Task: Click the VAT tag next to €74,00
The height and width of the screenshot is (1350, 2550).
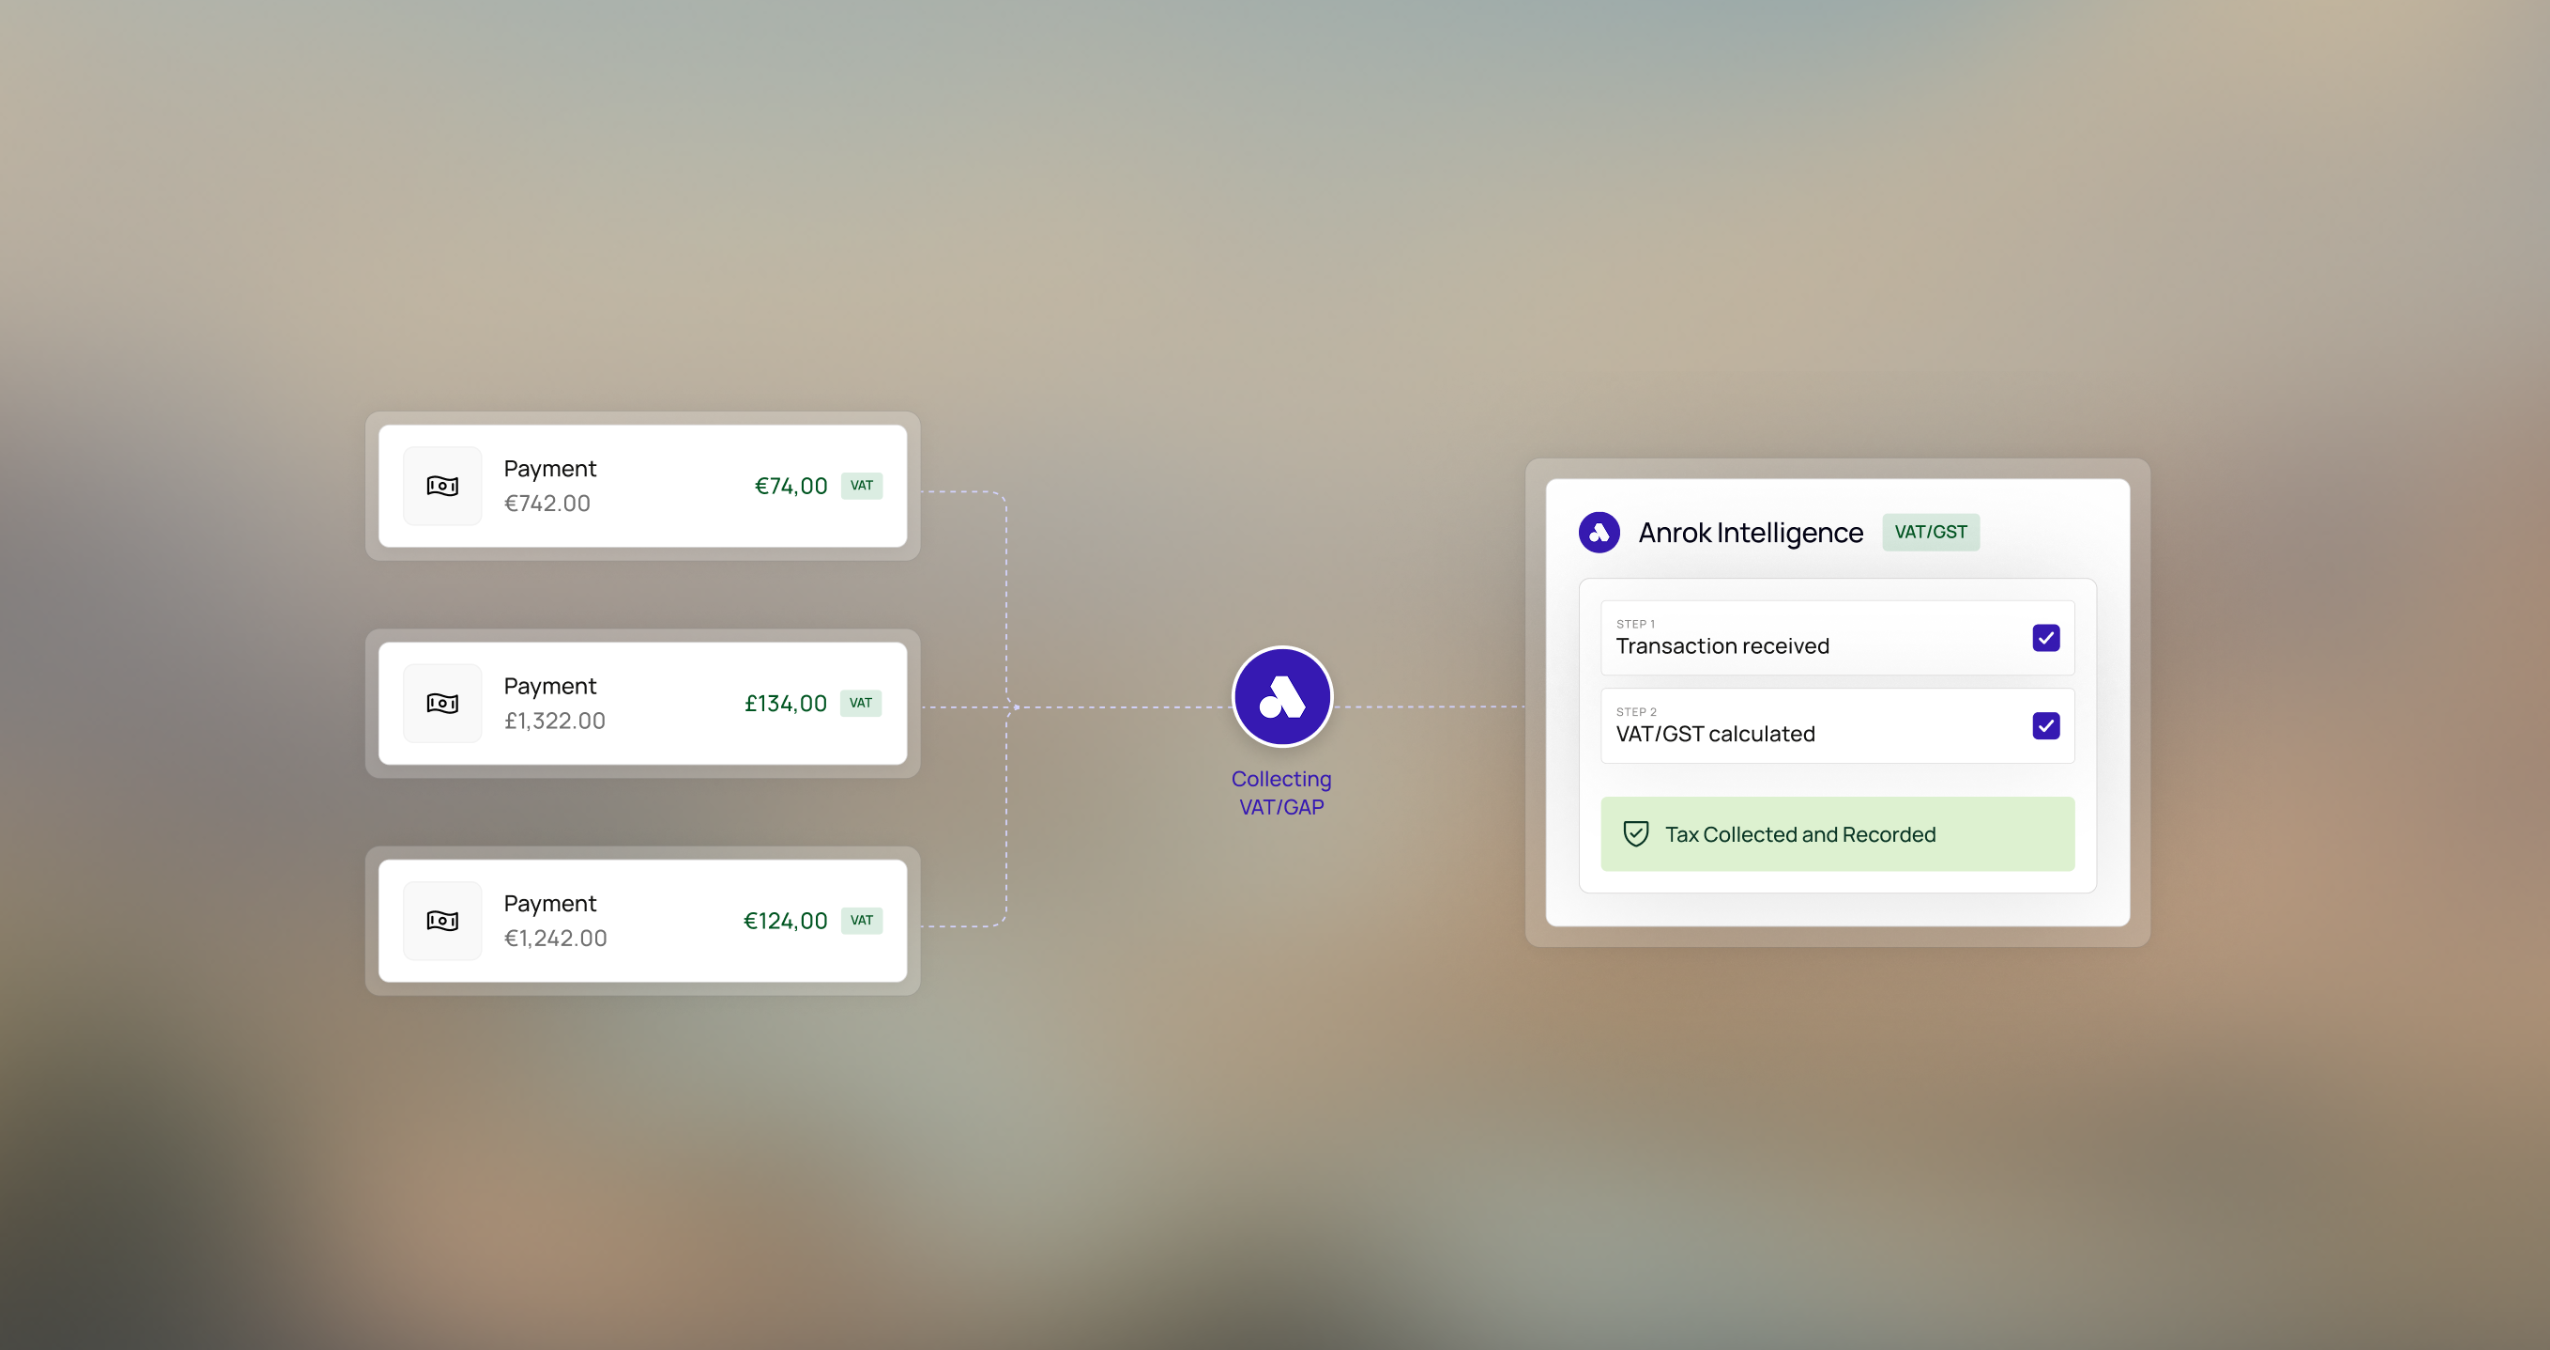Action: (861, 486)
